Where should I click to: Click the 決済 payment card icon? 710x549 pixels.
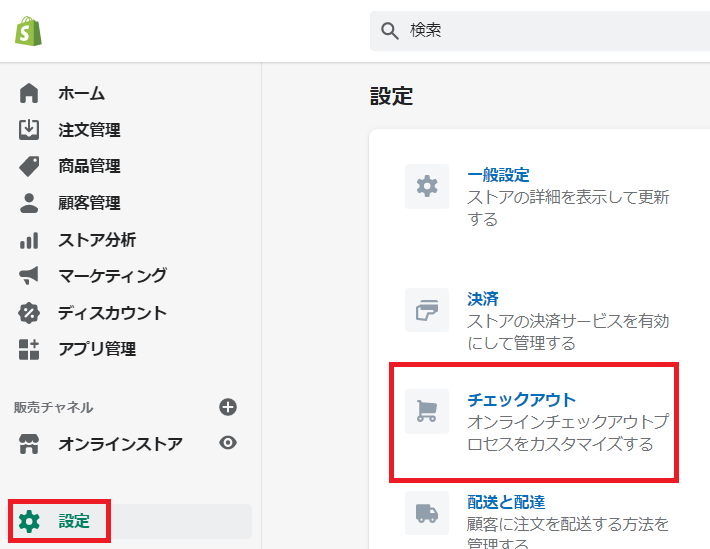coord(427,310)
